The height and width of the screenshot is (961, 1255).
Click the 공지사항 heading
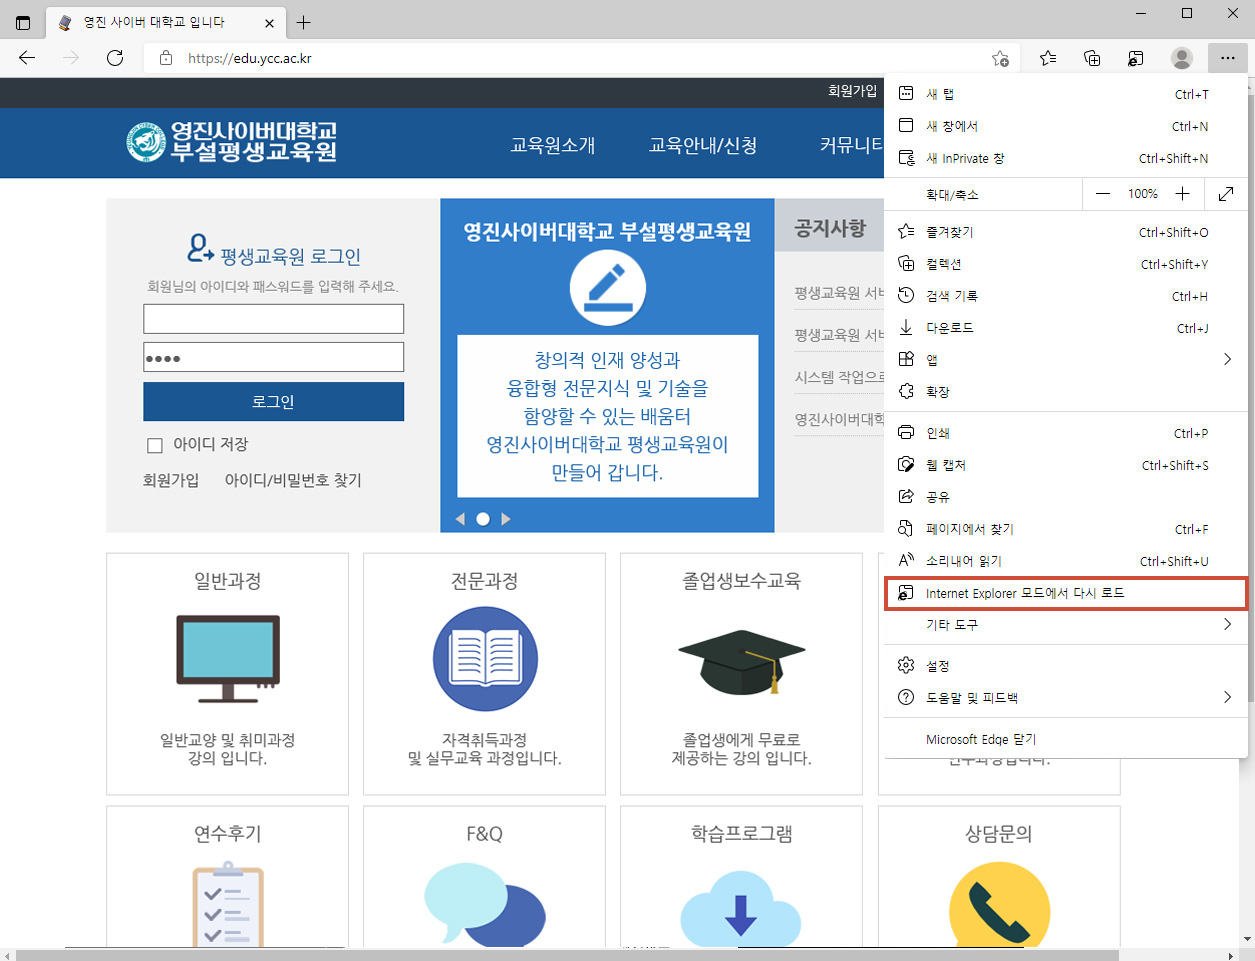(x=830, y=229)
